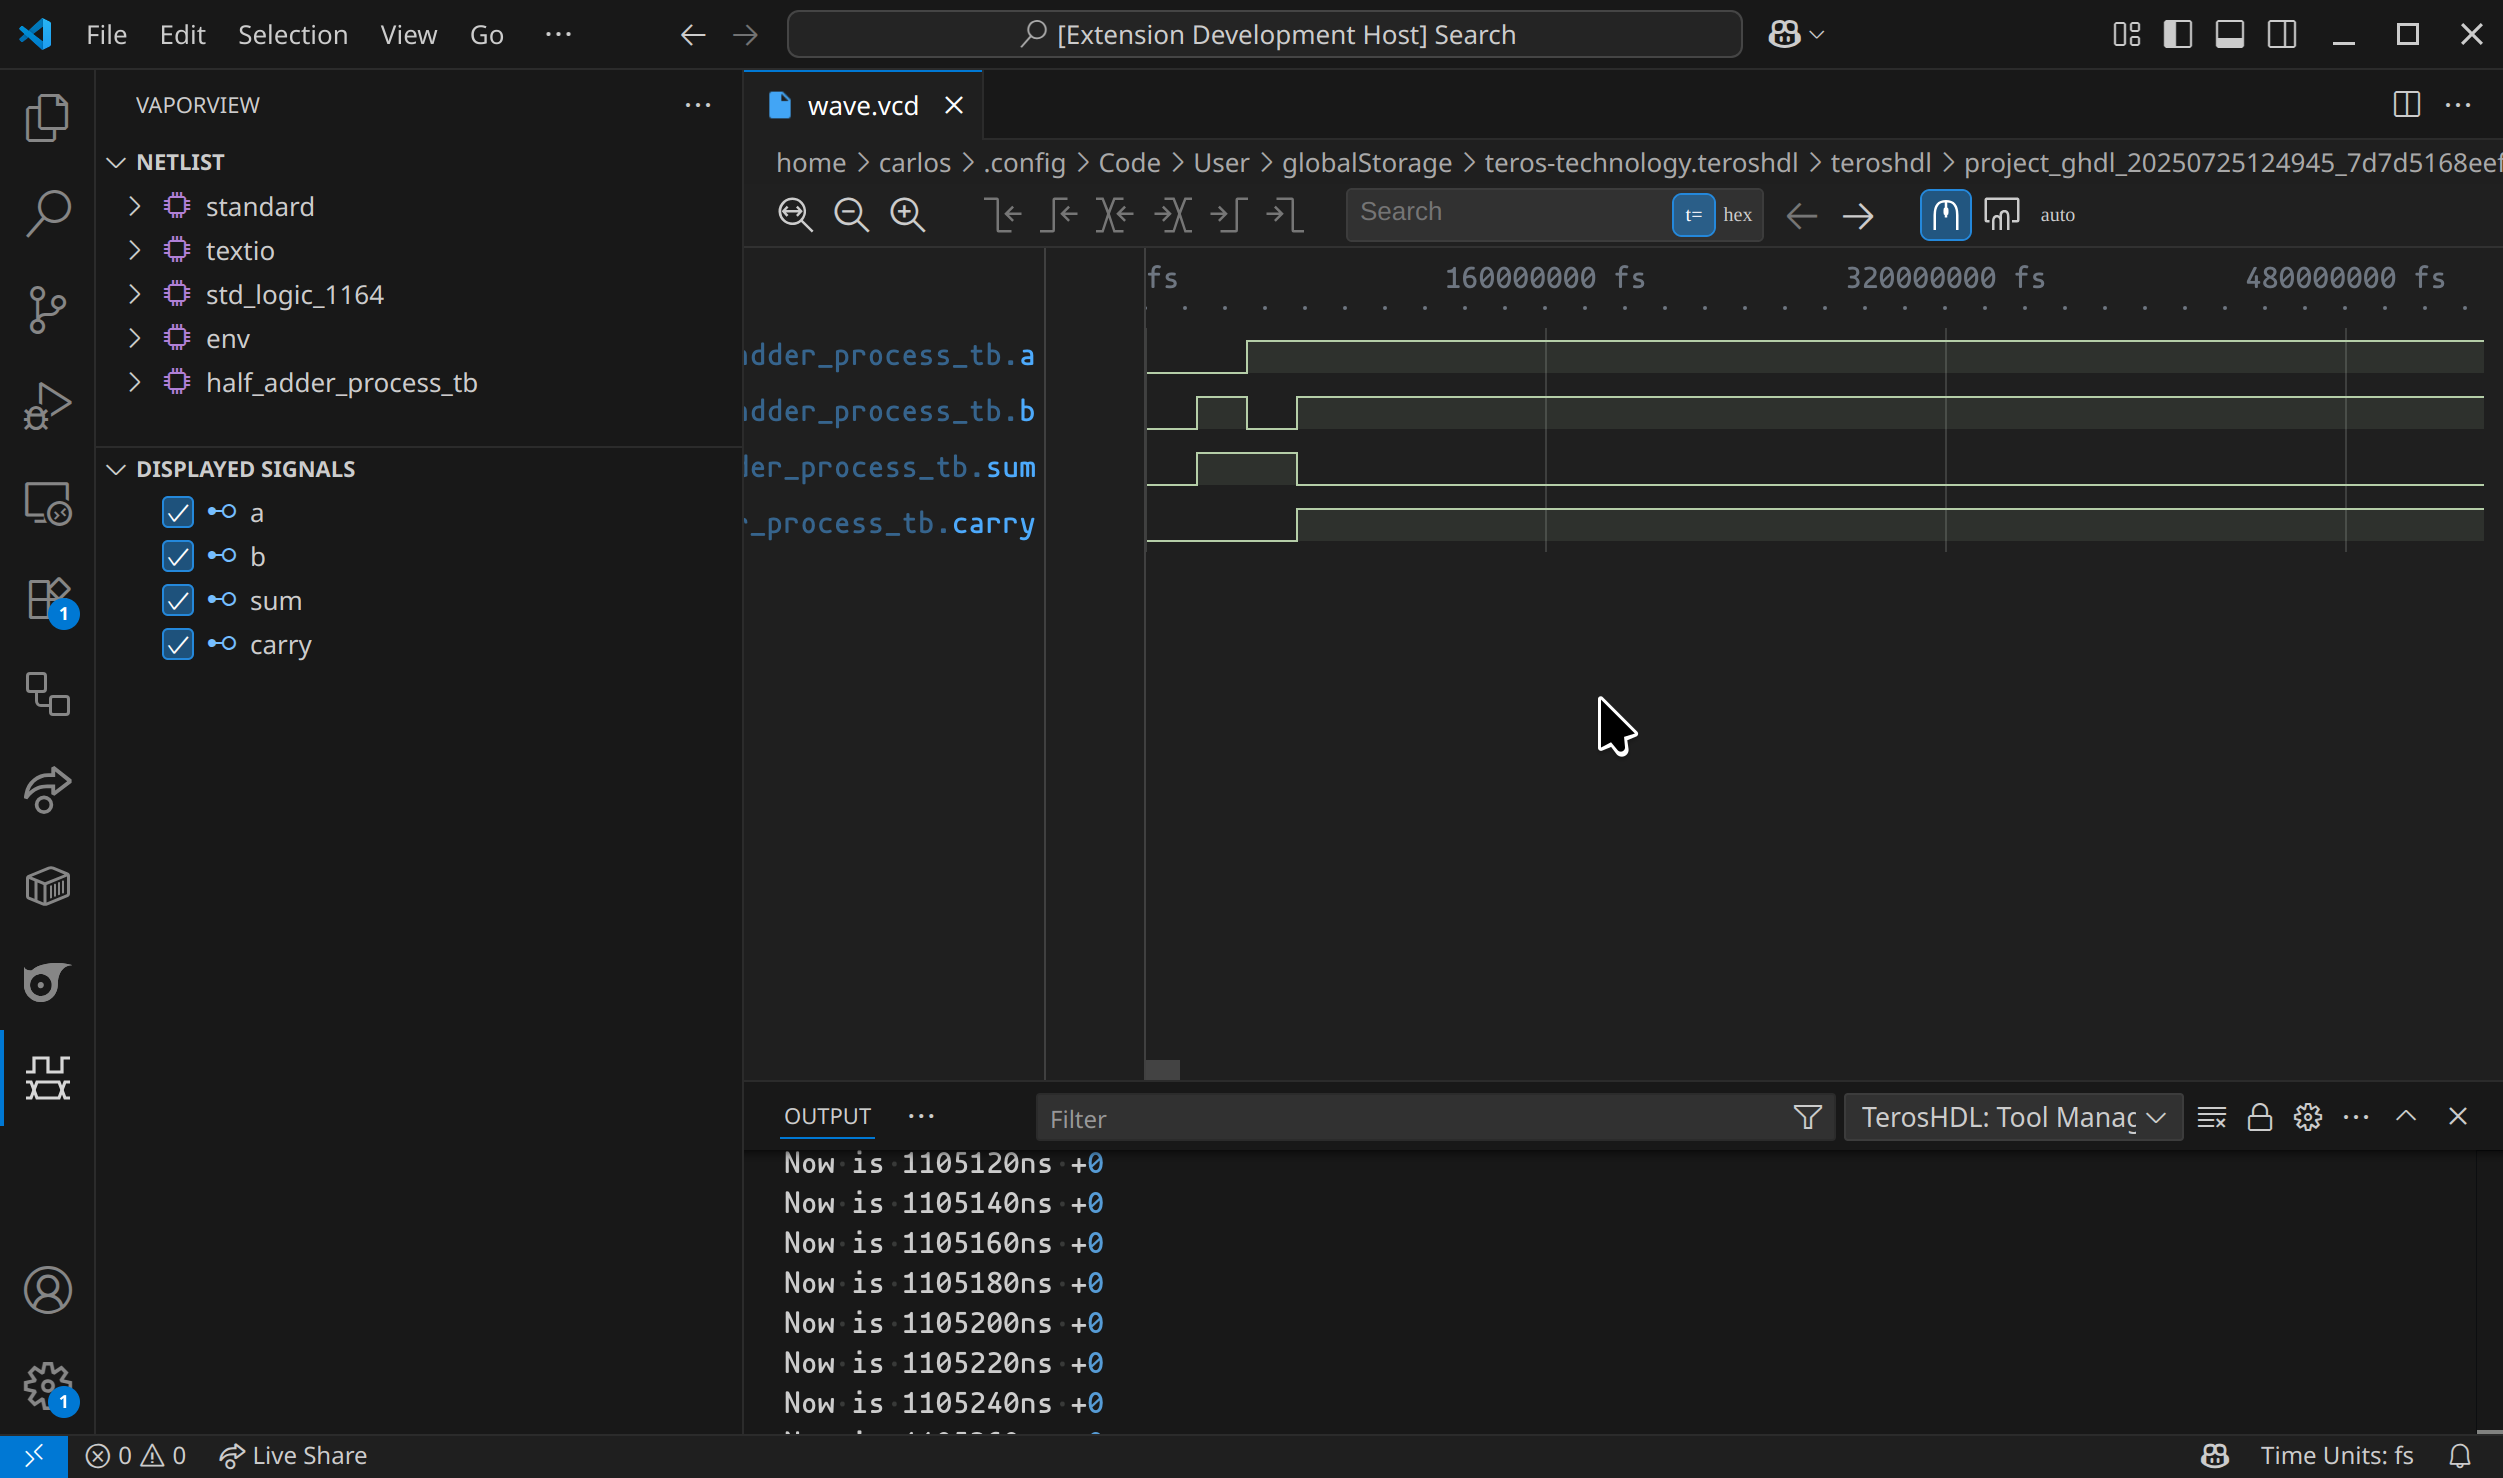Screen dimensions: 2503x1478
Task: Go to next positive edge icon
Action: point(1228,215)
